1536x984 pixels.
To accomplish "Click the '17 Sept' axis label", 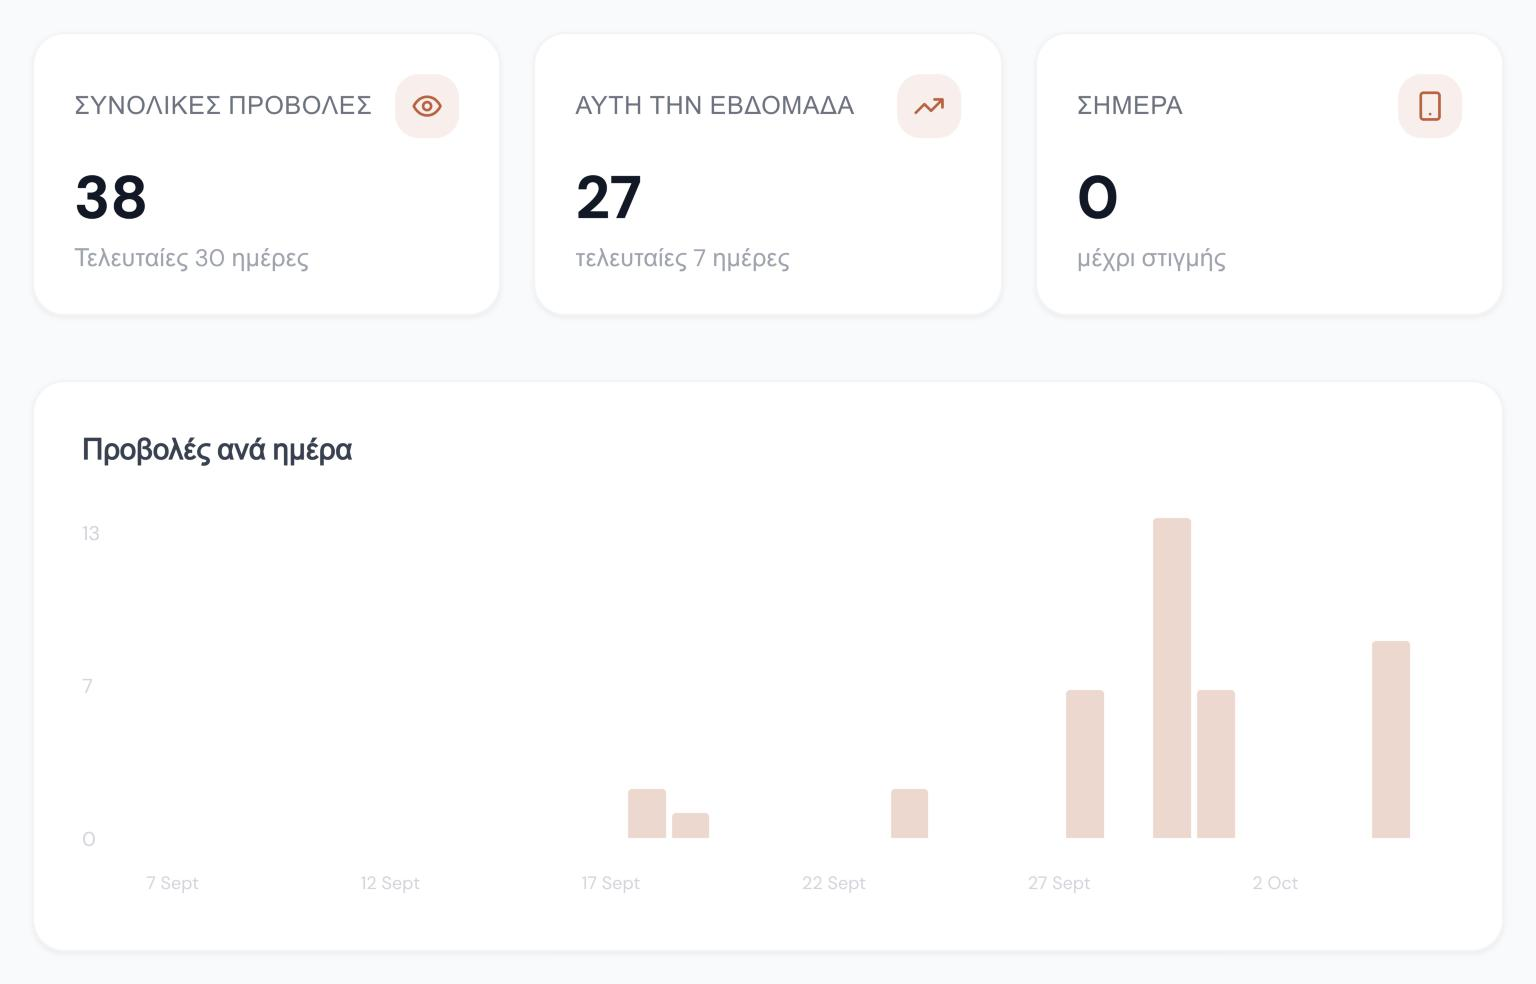I will pyautogui.click(x=611, y=883).
